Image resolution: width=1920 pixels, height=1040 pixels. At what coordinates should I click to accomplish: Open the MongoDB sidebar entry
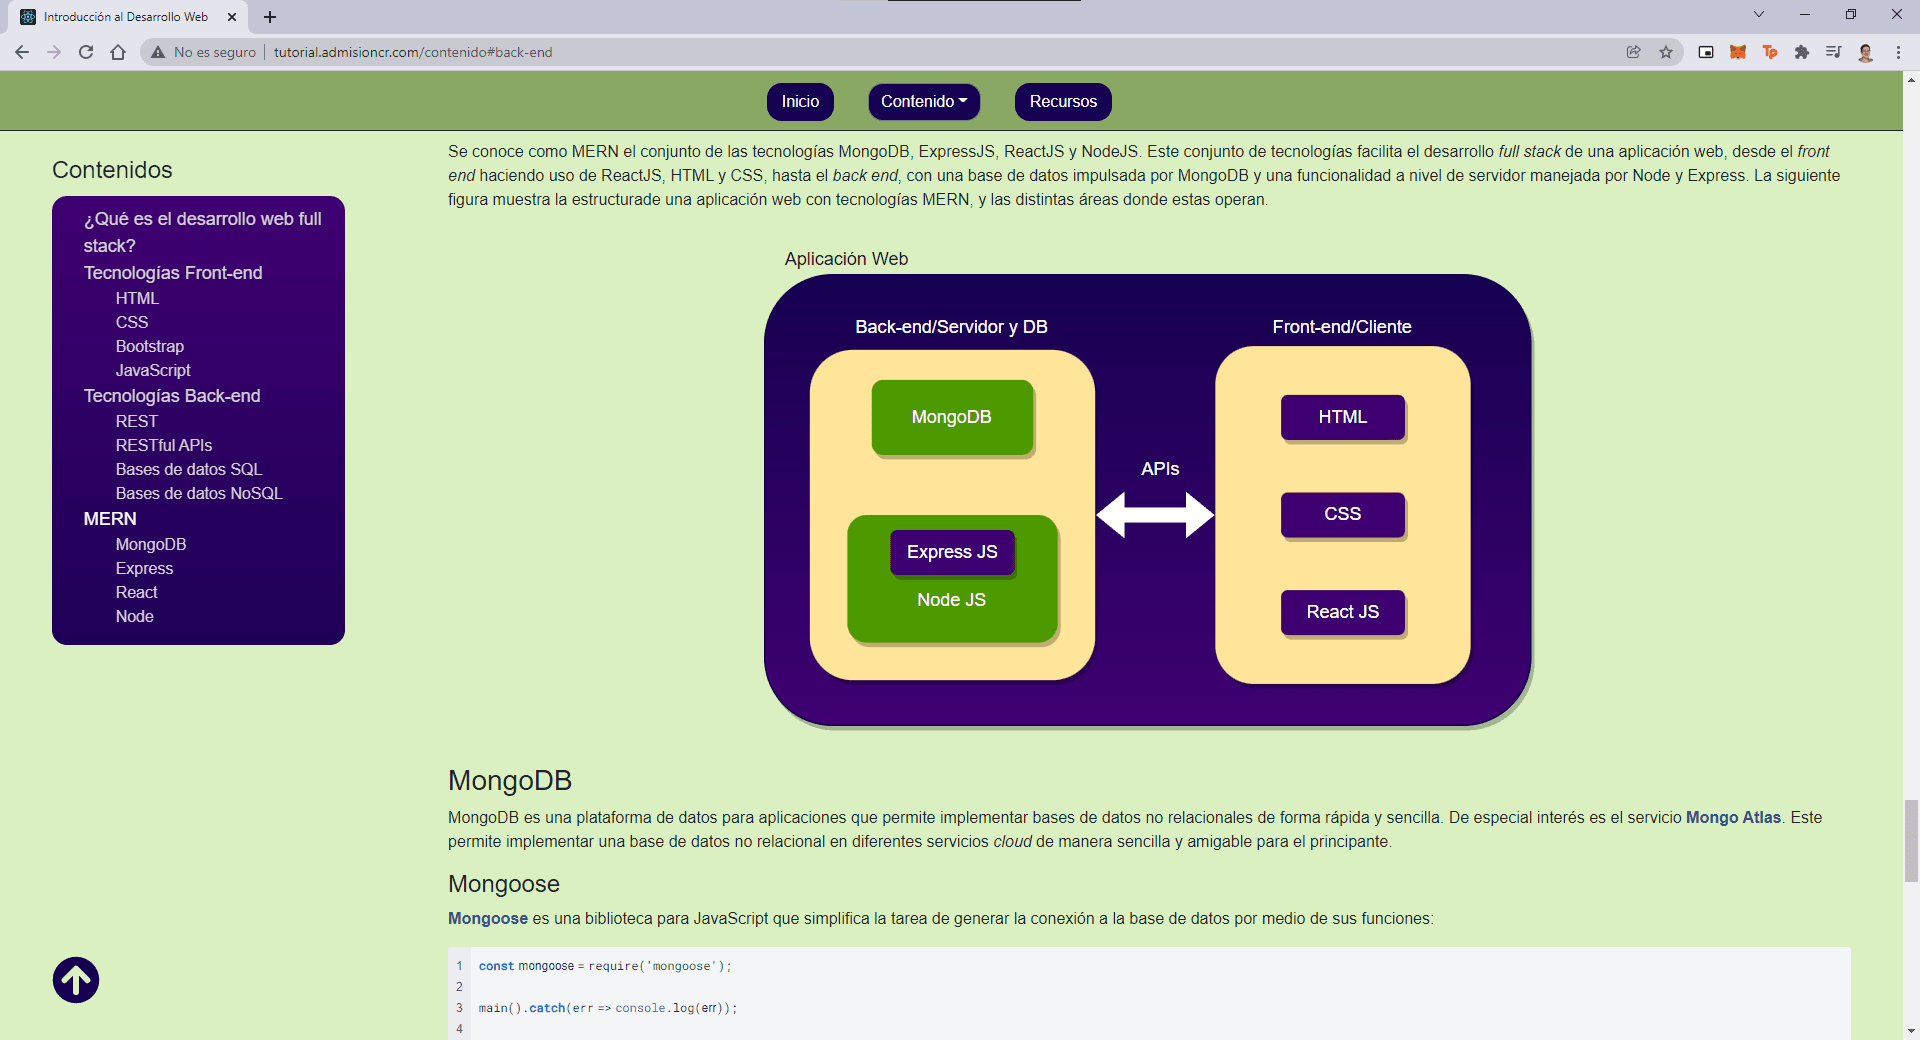[151, 544]
